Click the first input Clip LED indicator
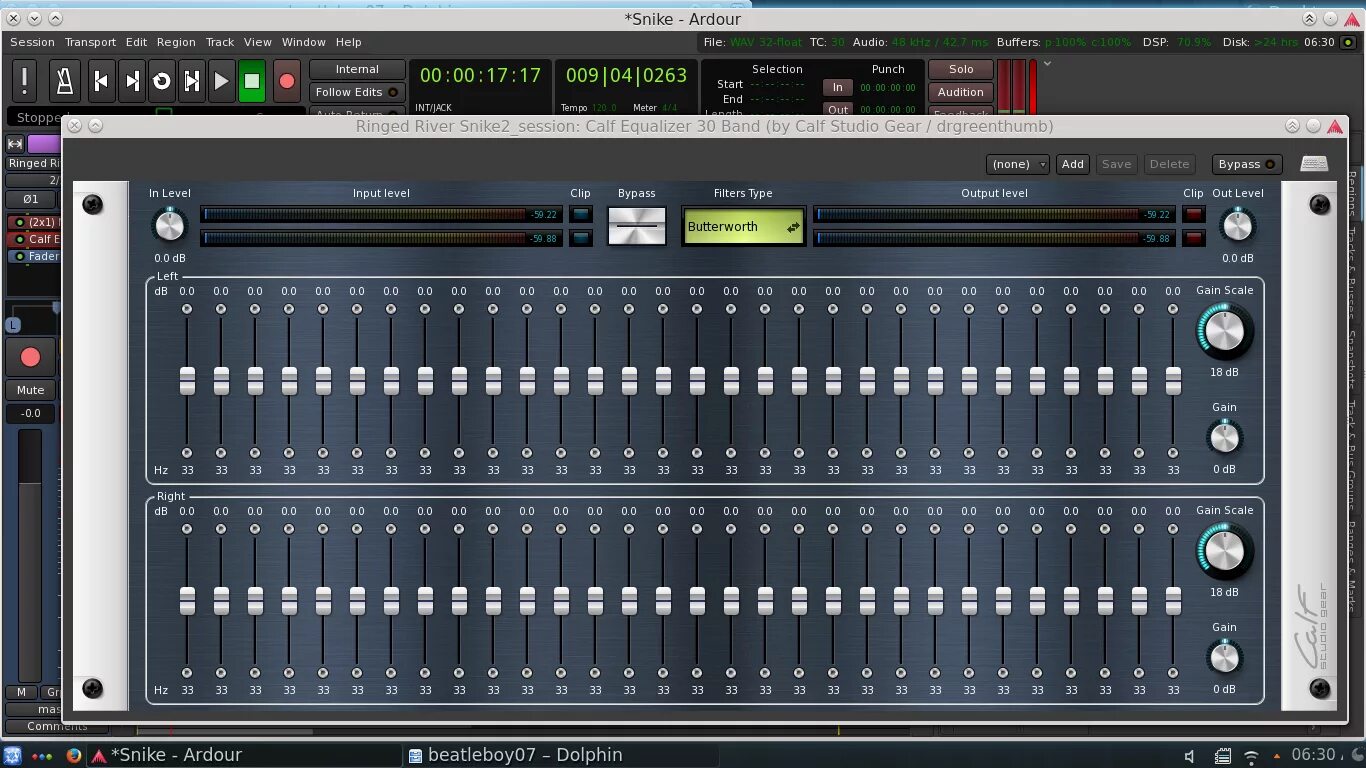 click(x=581, y=214)
